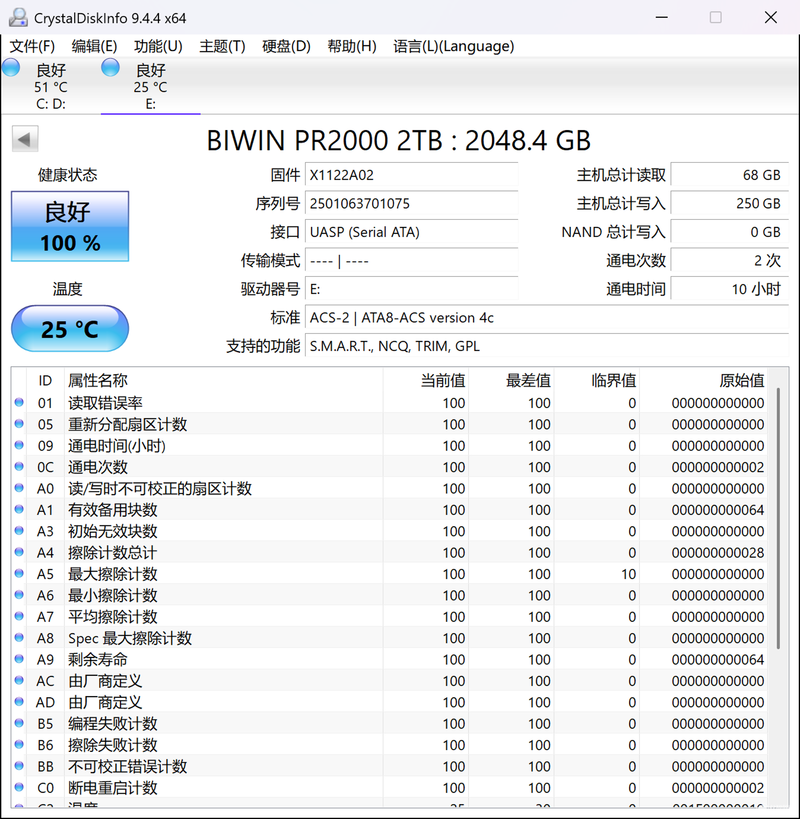The width and height of the screenshot is (800, 819).
Task: Click the 当前值 column header
Action: pos(426,380)
